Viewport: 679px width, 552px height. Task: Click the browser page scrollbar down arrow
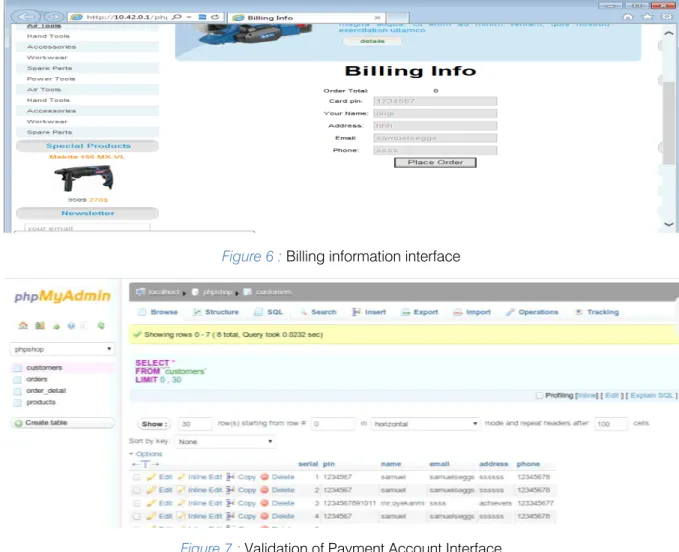coord(669,224)
